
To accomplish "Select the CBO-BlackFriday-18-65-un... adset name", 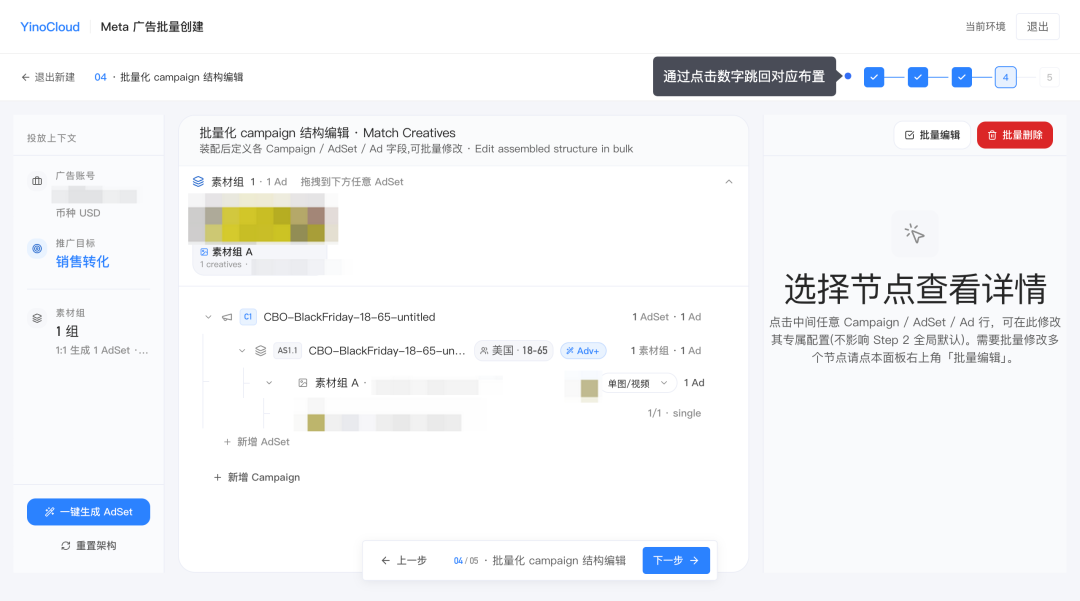I will pos(387,350).
